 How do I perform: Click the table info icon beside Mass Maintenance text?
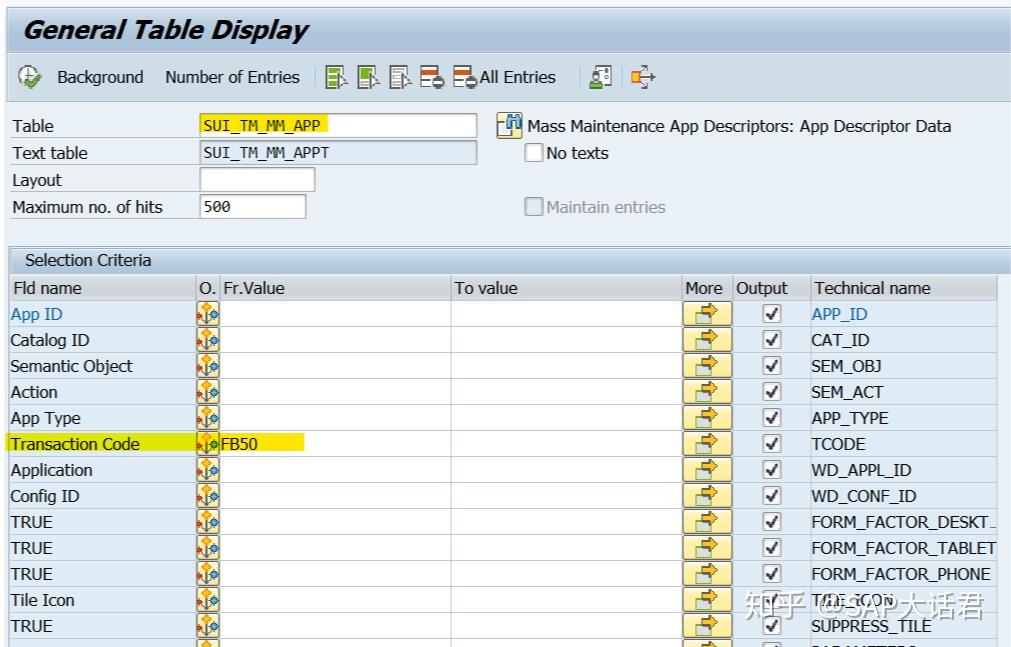pyautogui.click(x=509, y=125)
